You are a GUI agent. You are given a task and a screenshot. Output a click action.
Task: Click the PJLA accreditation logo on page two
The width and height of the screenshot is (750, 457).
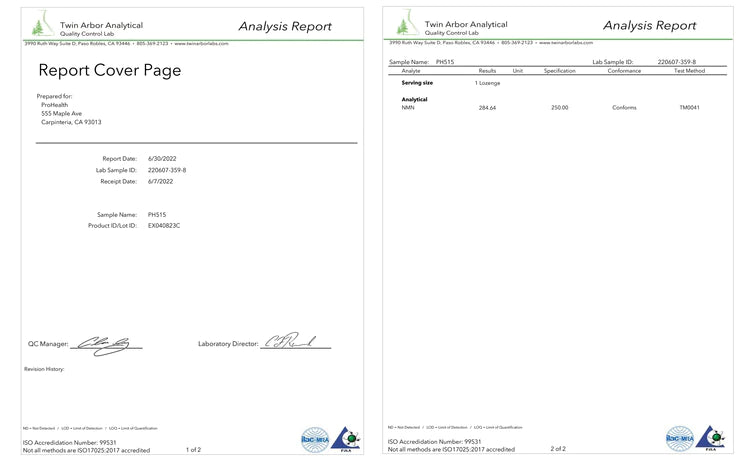(710, 438)
